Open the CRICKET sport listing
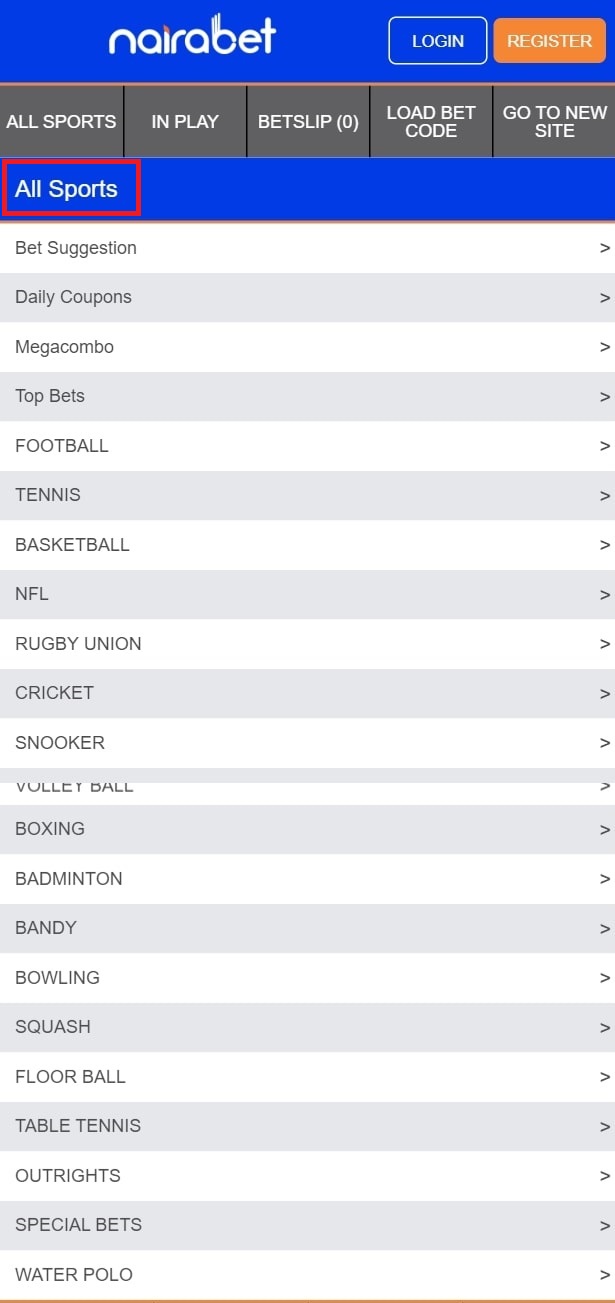 tap(54, 693)
